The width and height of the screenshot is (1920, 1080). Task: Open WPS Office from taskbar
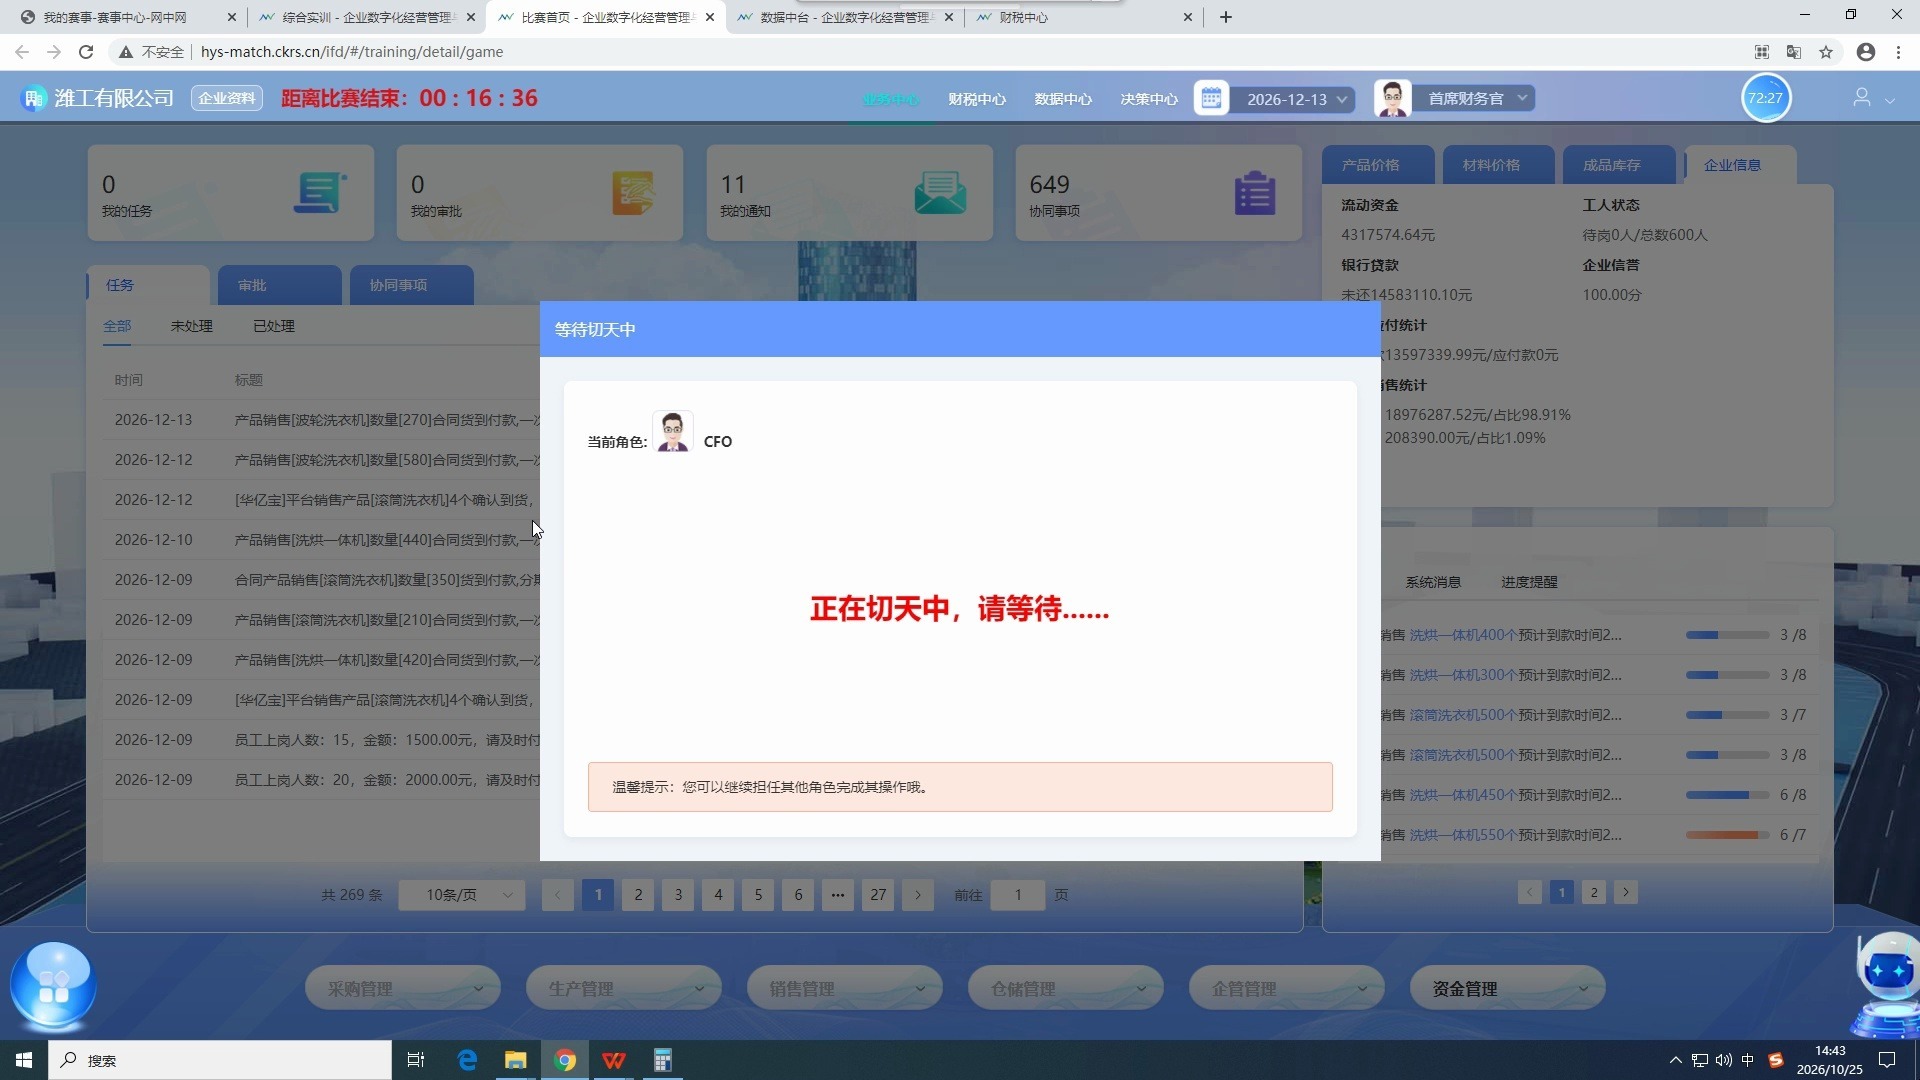(614, 1060)
